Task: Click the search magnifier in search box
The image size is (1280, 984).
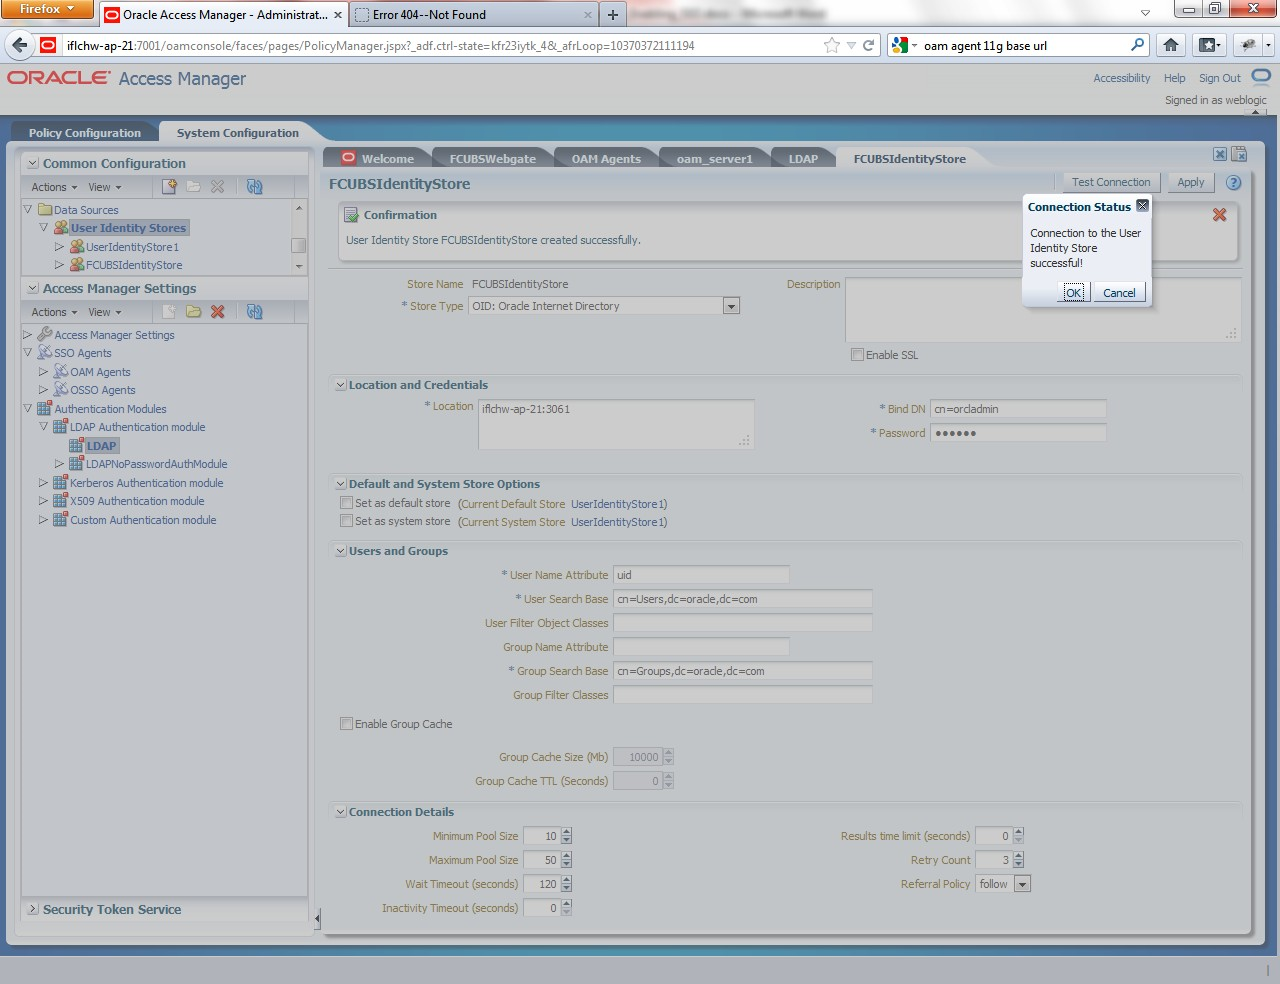Action: tap(1137, 45)
